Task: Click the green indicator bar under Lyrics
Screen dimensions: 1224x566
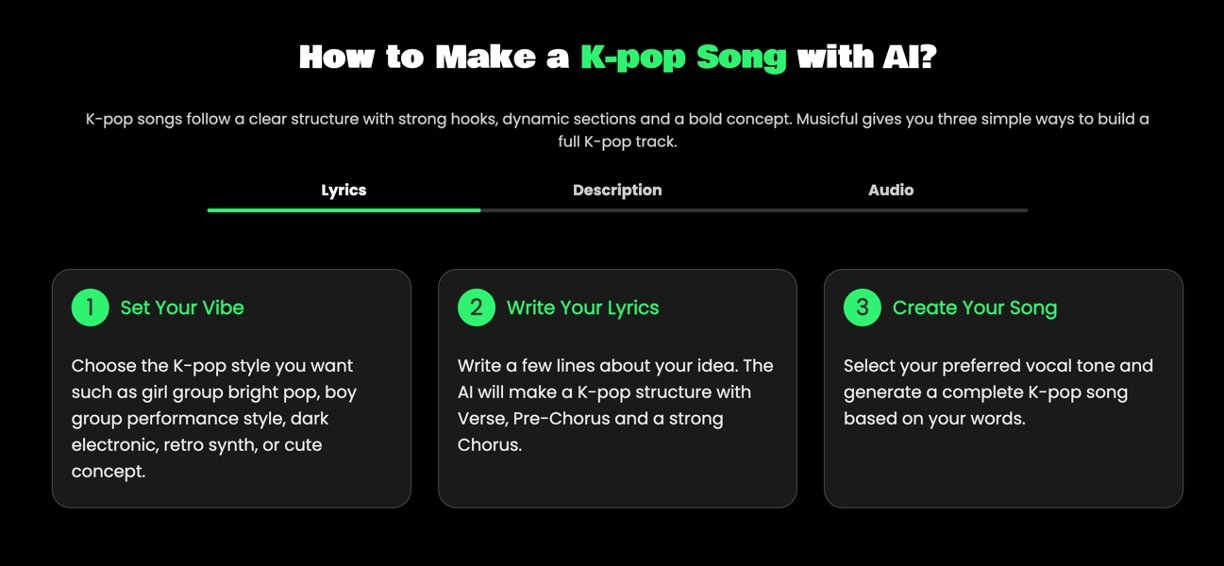Action: (344, 210)
